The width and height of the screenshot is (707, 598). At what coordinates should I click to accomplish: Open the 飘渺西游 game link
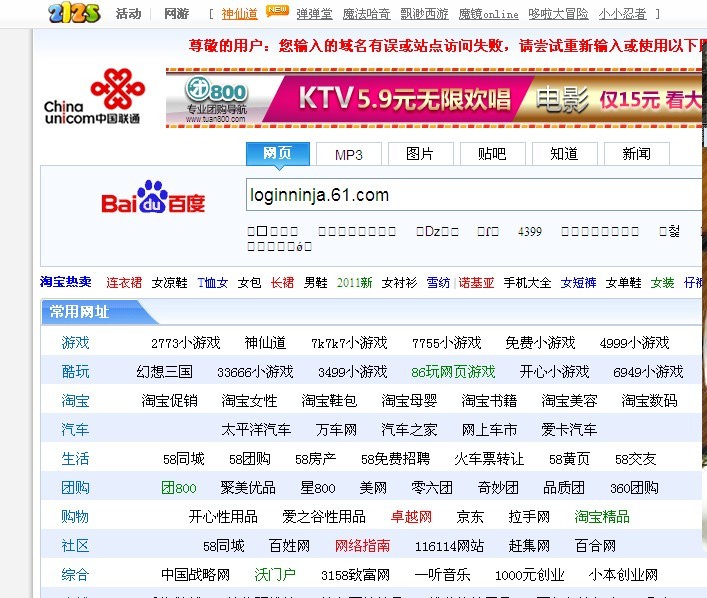(x=424, y=14)
